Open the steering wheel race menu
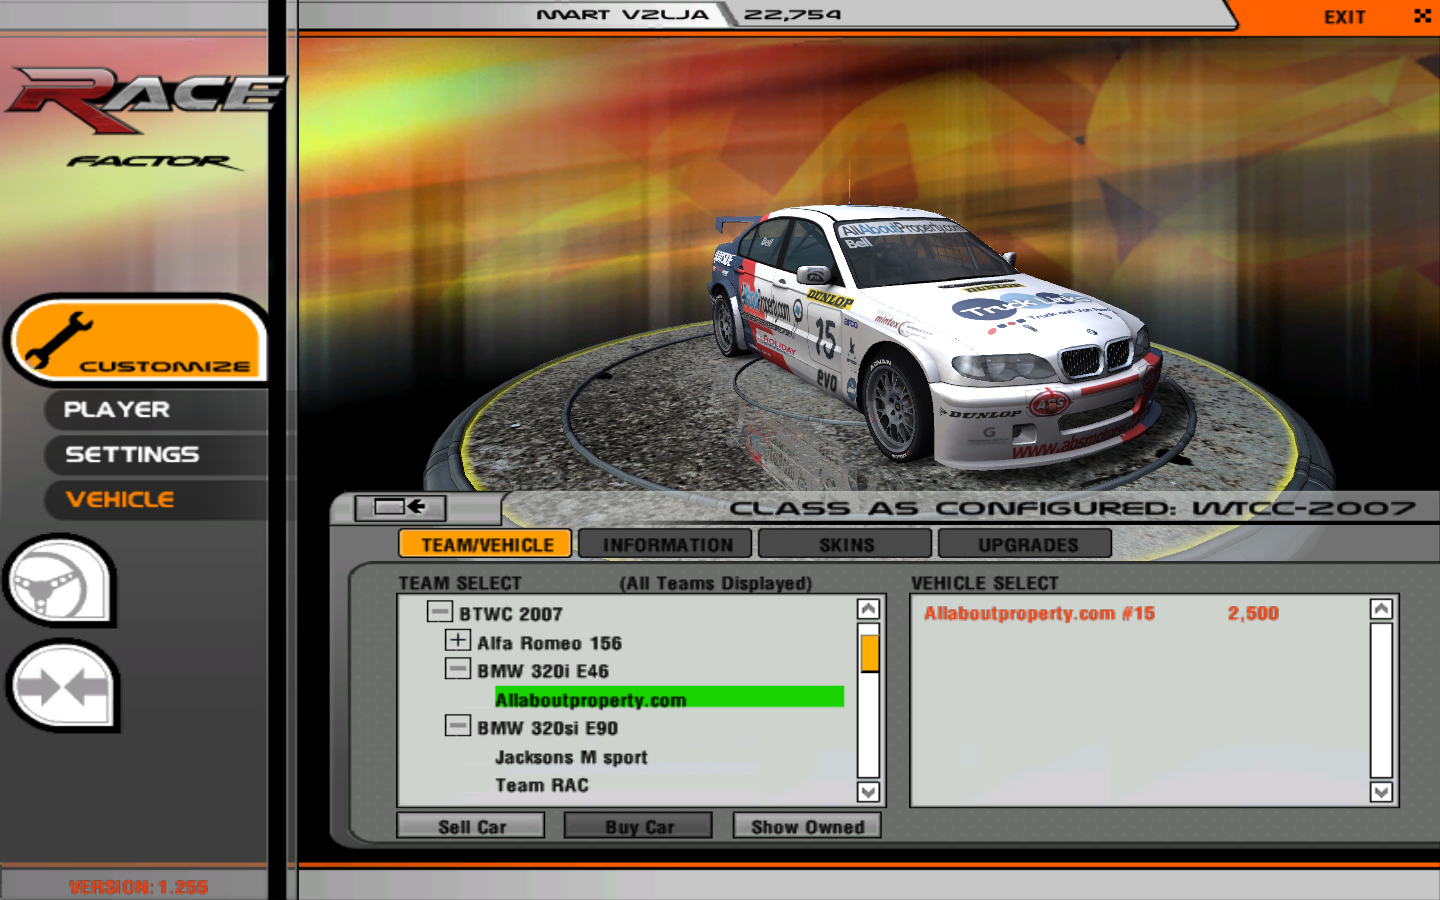Screen dimensions: 1440x900 click(x=60, y=582)
